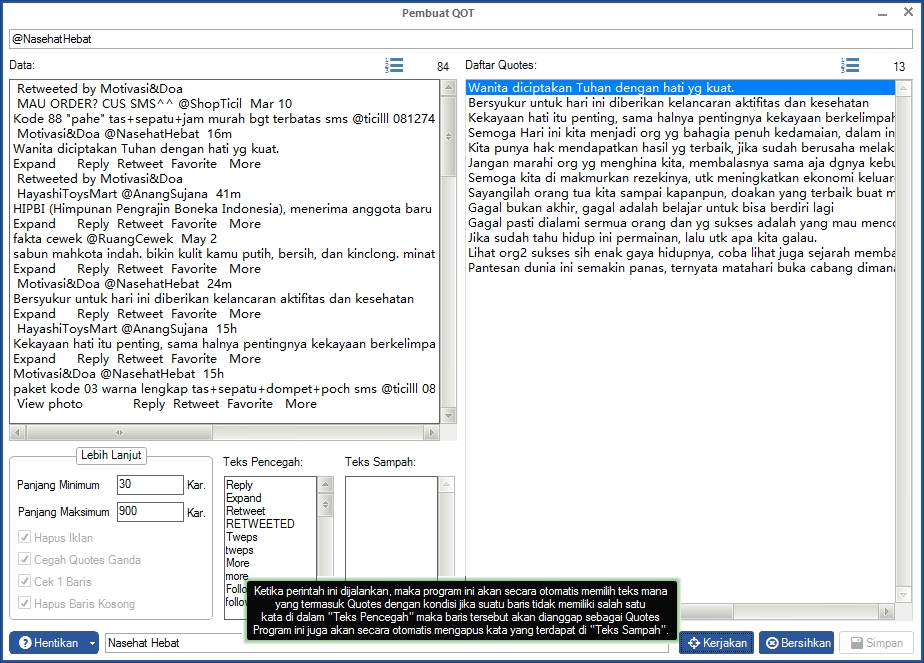The width and height of the screenshot is (924, 663).
Task: Minimize the Pembuat QOT window
Action: [882, 13]
